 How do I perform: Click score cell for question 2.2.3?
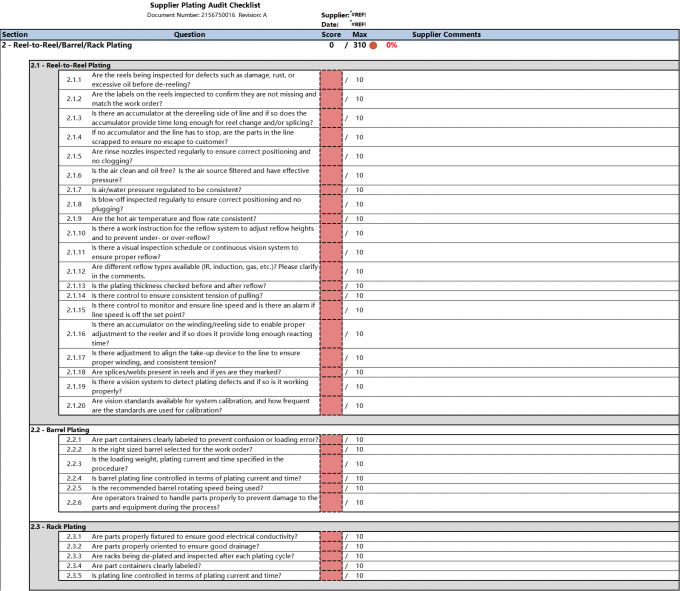coord(331,464)
